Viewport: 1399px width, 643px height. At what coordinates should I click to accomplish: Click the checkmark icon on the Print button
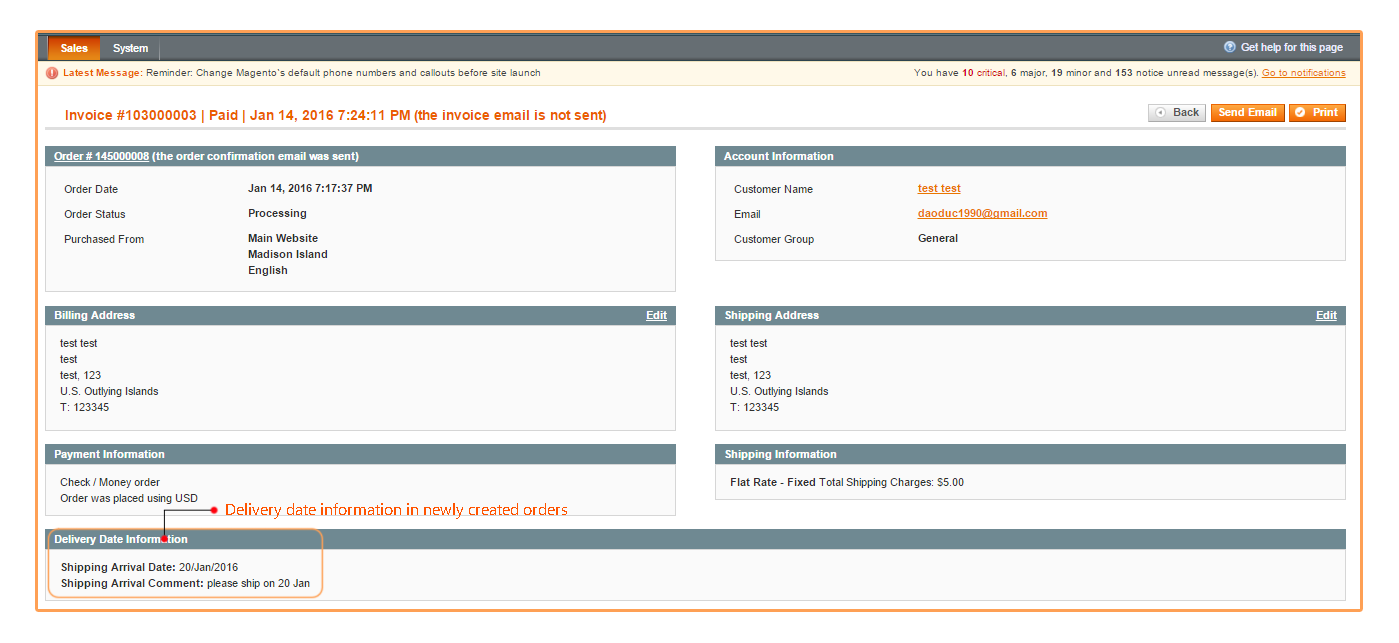click(x=1299, y=112)
